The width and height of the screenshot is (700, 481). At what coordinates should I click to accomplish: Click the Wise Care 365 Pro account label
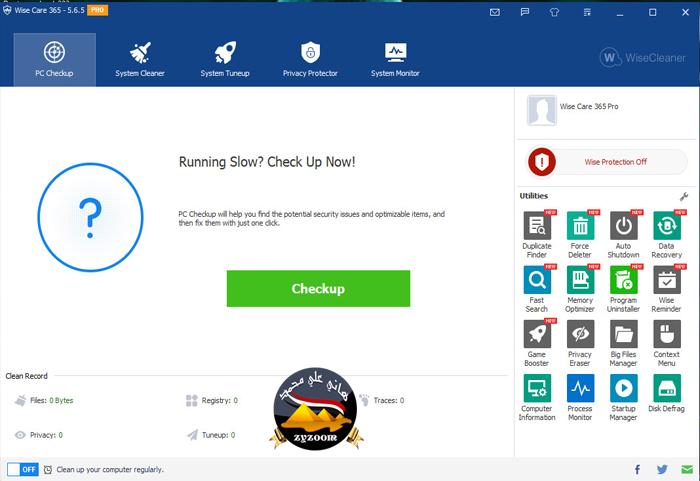589,106
